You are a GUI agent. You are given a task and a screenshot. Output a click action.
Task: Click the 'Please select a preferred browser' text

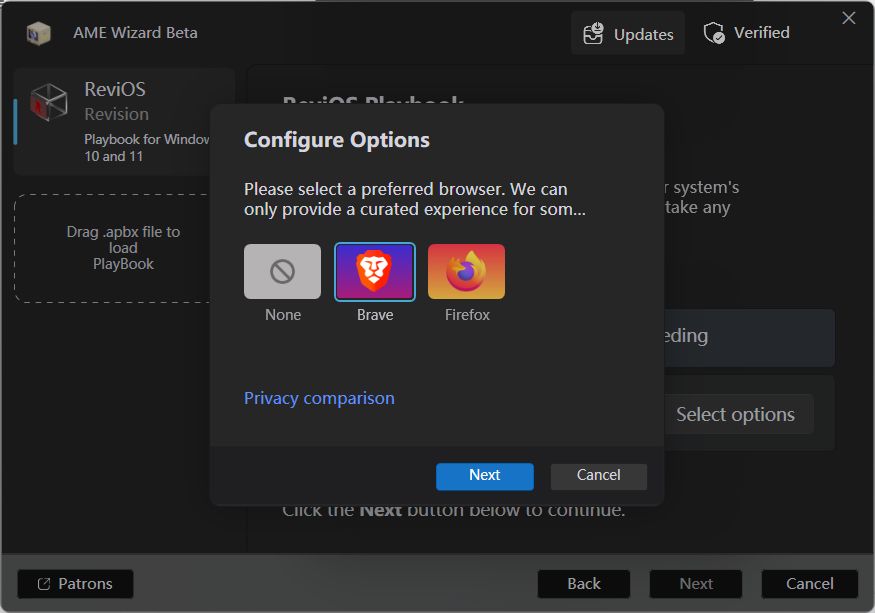pyautogui.click(x=415, y=199)
